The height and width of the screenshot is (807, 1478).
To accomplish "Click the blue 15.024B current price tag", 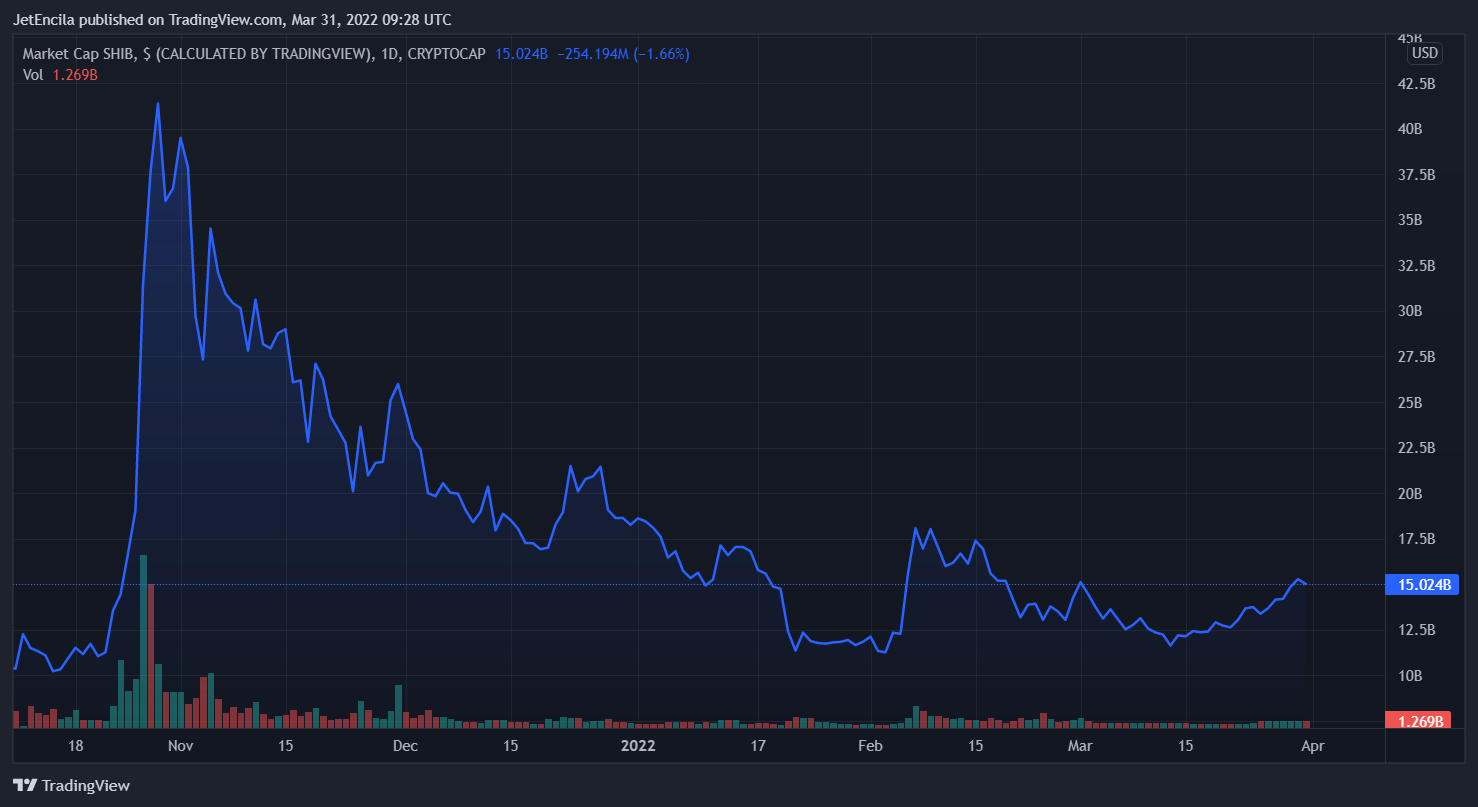I will coord(1419,585).
